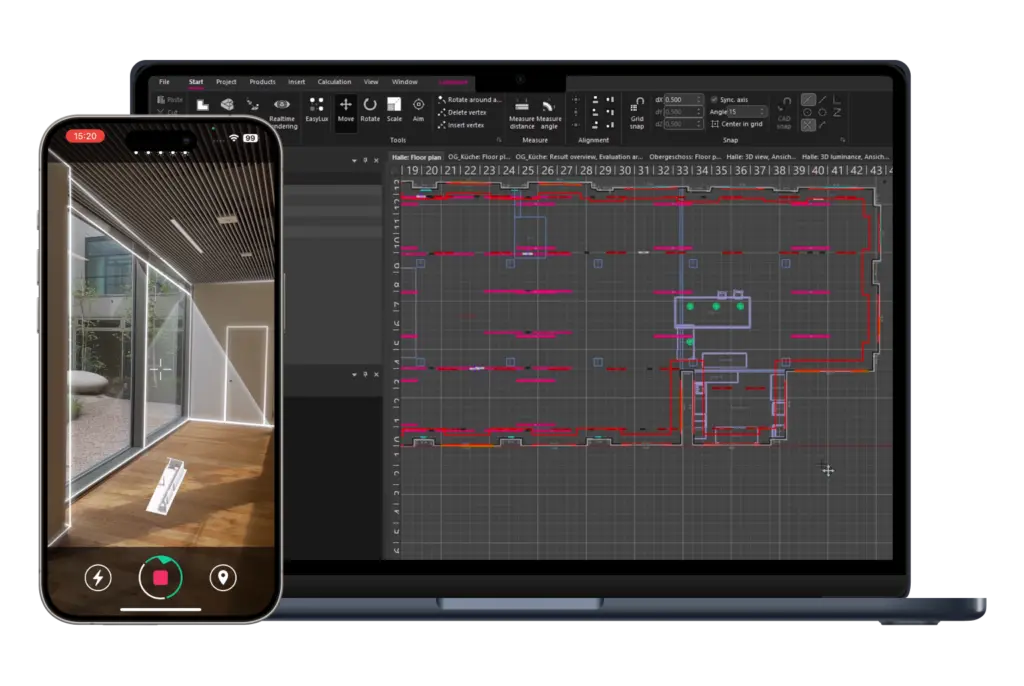Activate the Scale tool
The image size is (1024, 686).
point(395,105)
